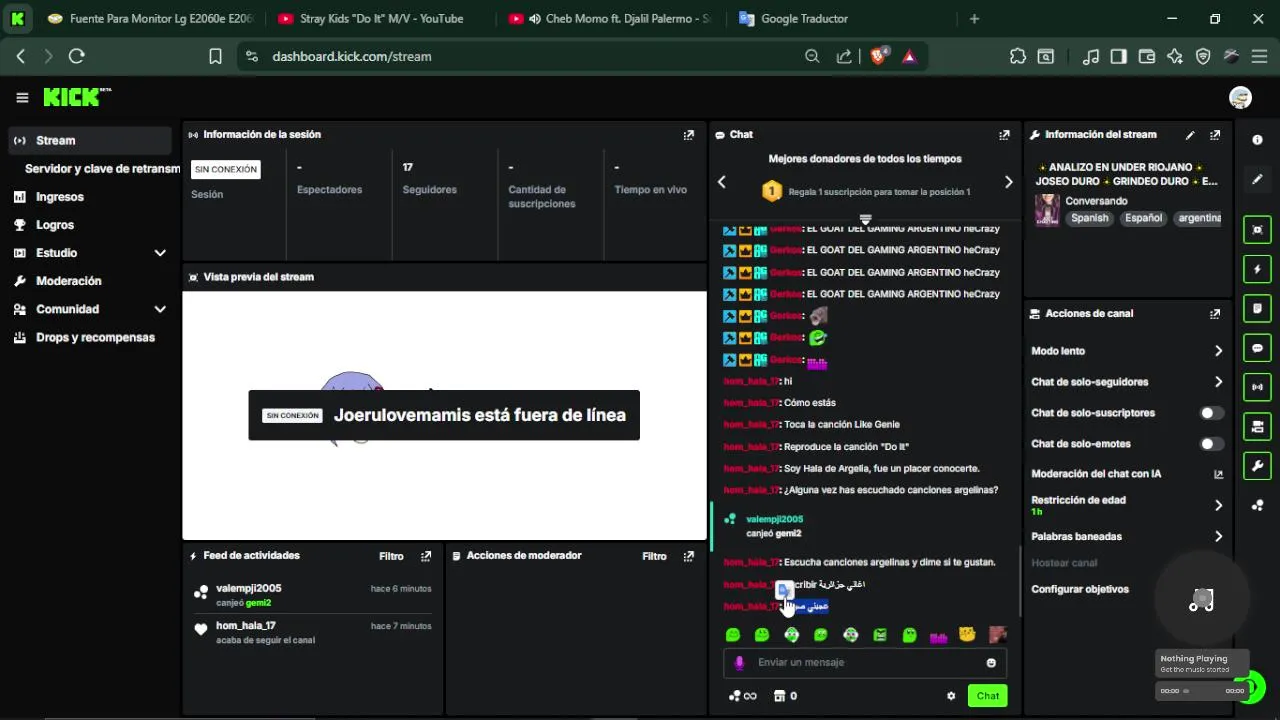Click the info icon in right rail
Screen dimensions: 1280x720
click(x=1258, y=140)
